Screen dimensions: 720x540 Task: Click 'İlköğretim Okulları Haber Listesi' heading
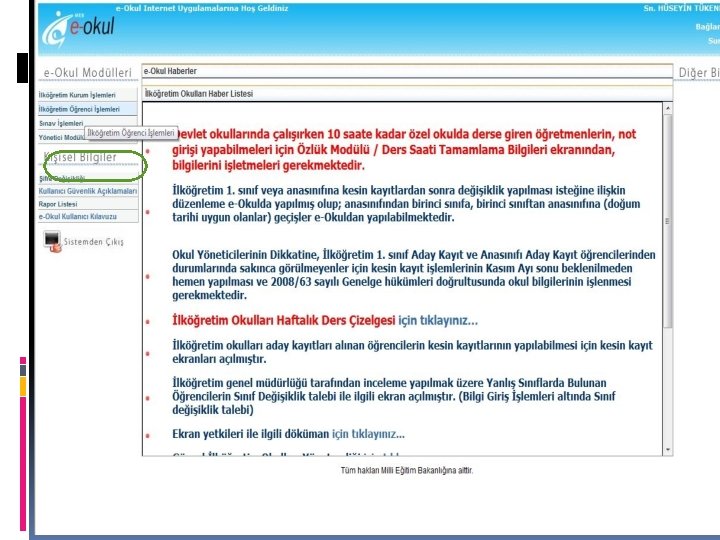(x=199, y=94)
